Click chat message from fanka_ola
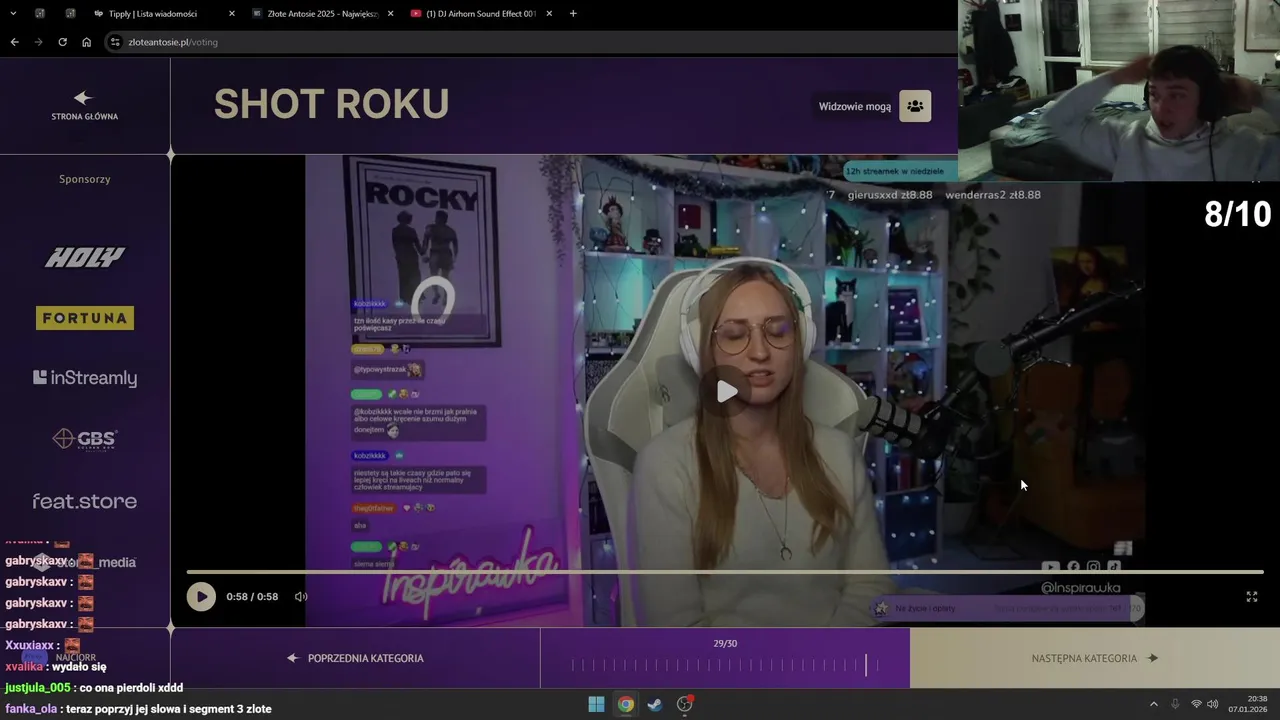The image size is (1280, 720). point(138,709)
